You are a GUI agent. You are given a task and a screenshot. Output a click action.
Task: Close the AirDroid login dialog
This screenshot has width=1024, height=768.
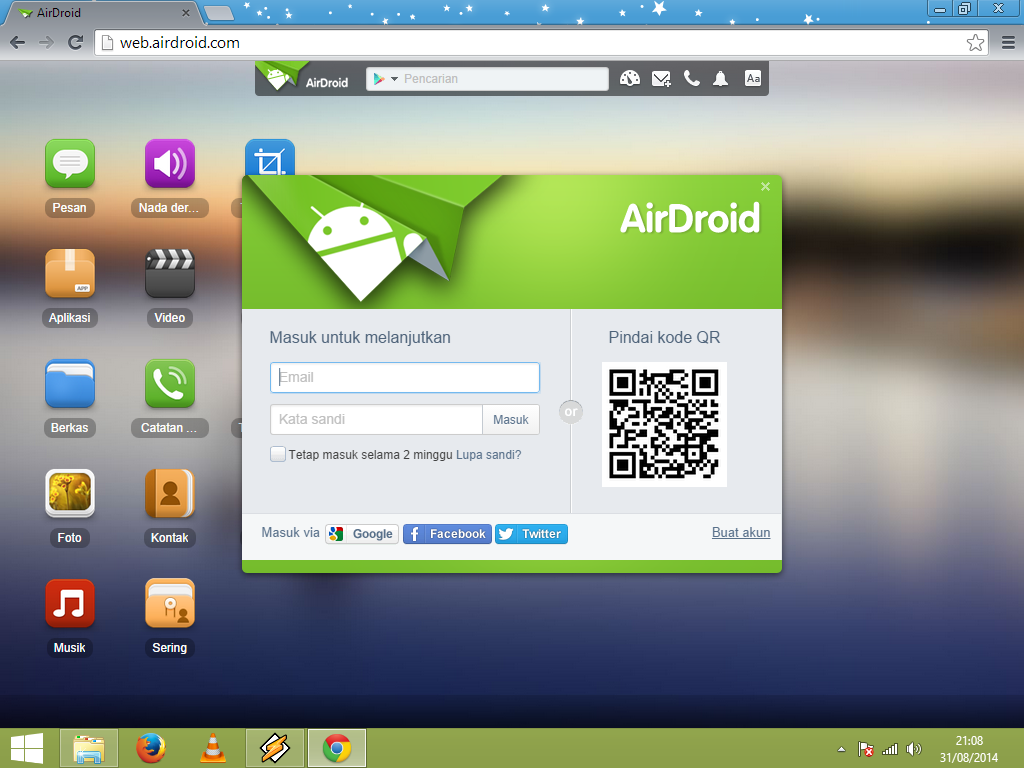(x=765, y=187)
